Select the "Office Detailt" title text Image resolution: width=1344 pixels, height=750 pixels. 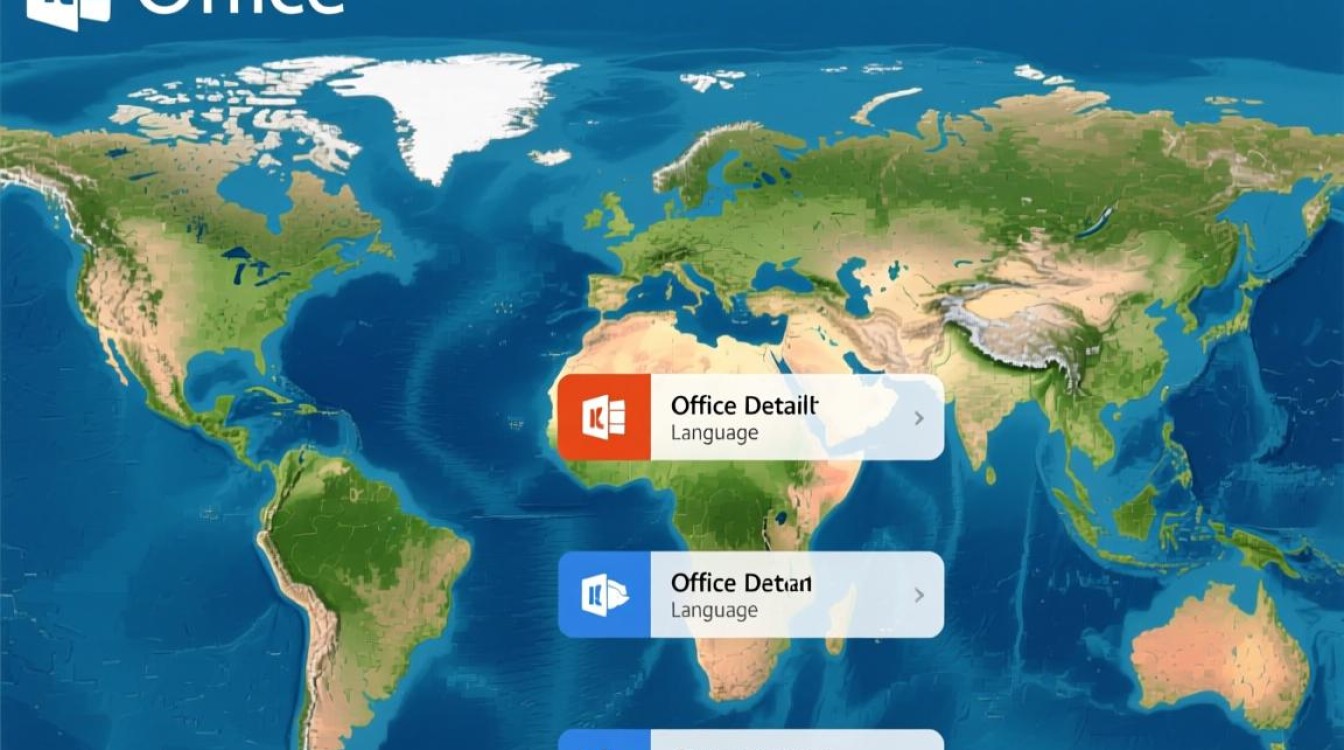point(744,405)
